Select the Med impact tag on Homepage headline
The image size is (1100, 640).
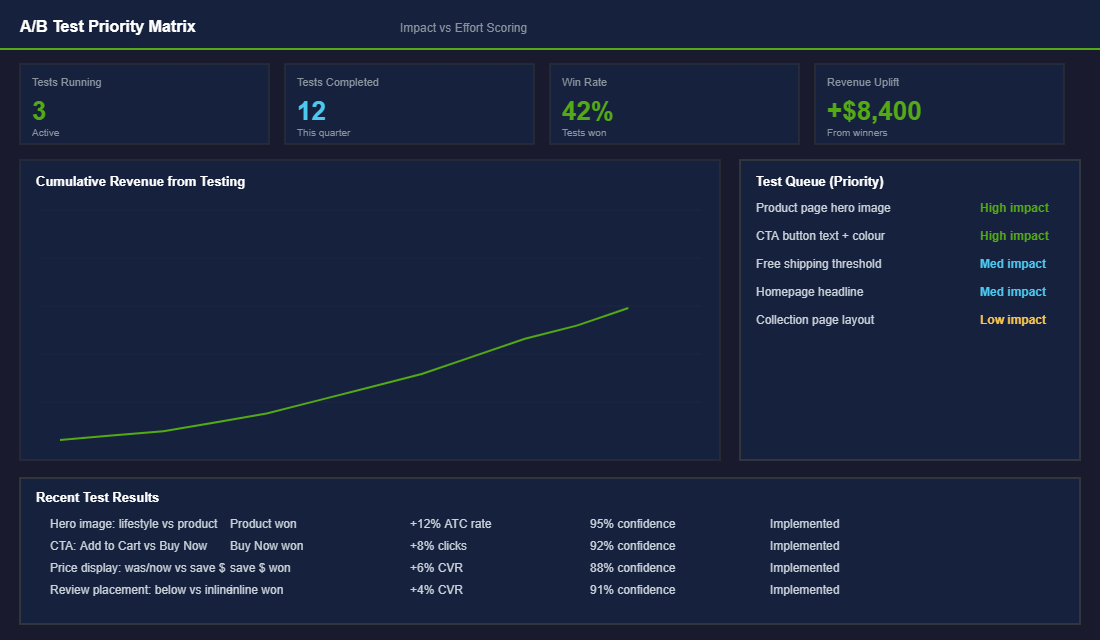point(1013,291)
